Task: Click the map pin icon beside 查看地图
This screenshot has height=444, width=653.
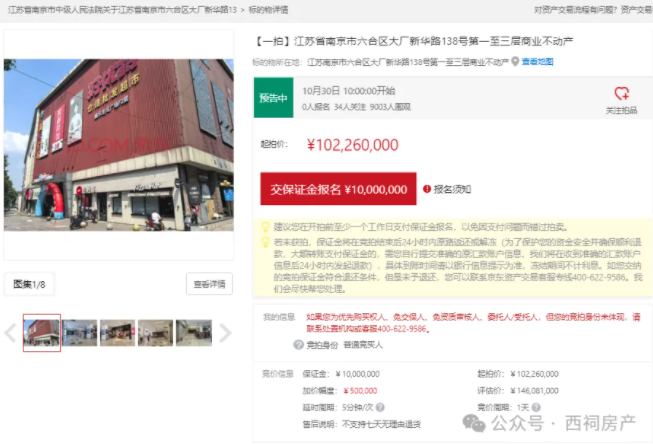Action: tap(514, 61)
